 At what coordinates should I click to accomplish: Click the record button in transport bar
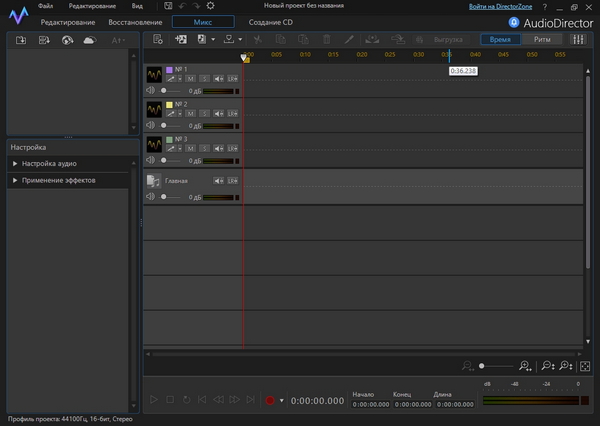tap(269, 400)
